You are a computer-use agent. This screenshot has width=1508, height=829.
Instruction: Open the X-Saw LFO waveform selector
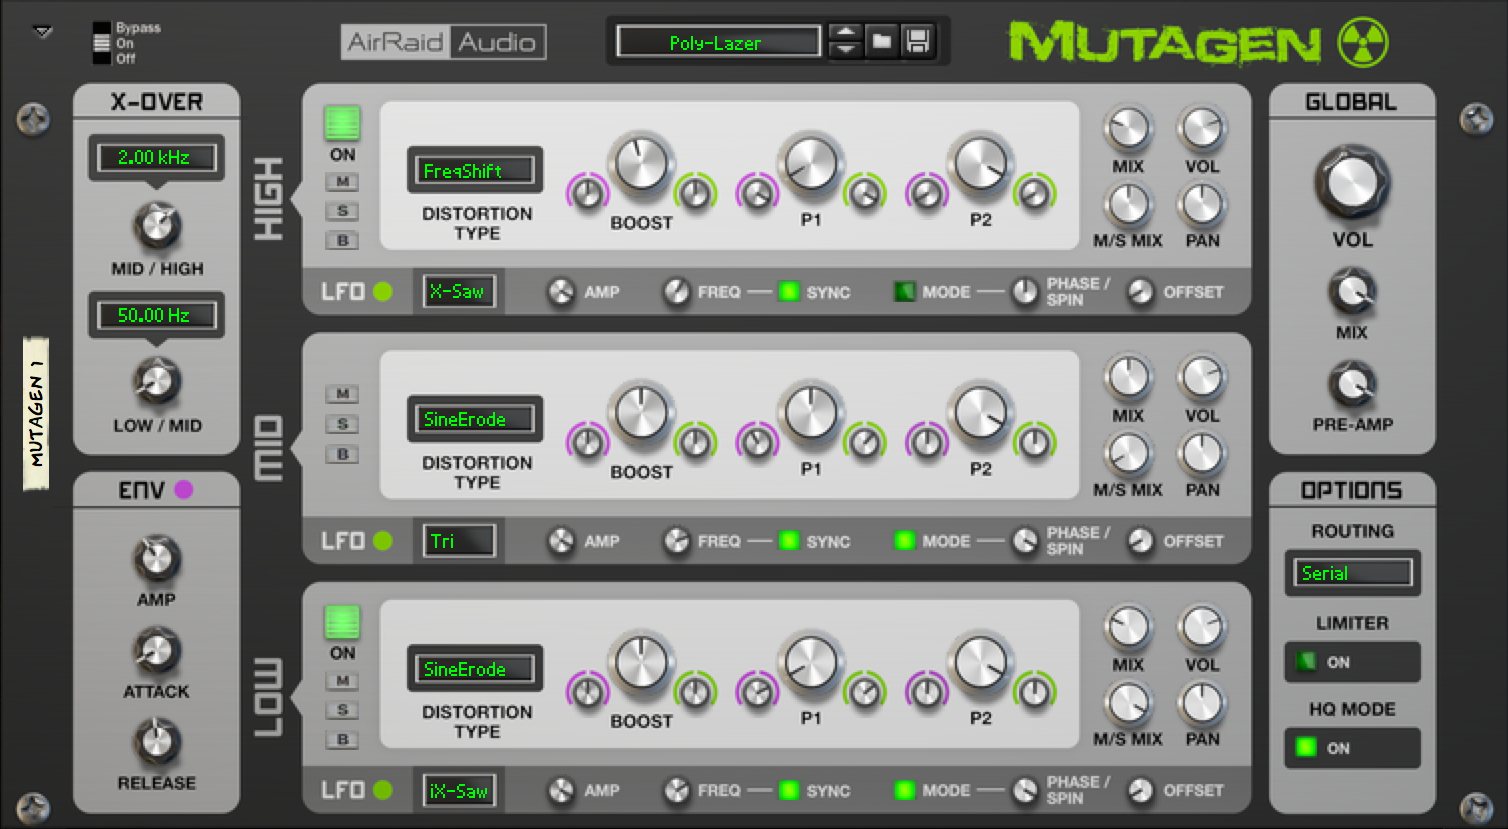(x=459, y=292)
